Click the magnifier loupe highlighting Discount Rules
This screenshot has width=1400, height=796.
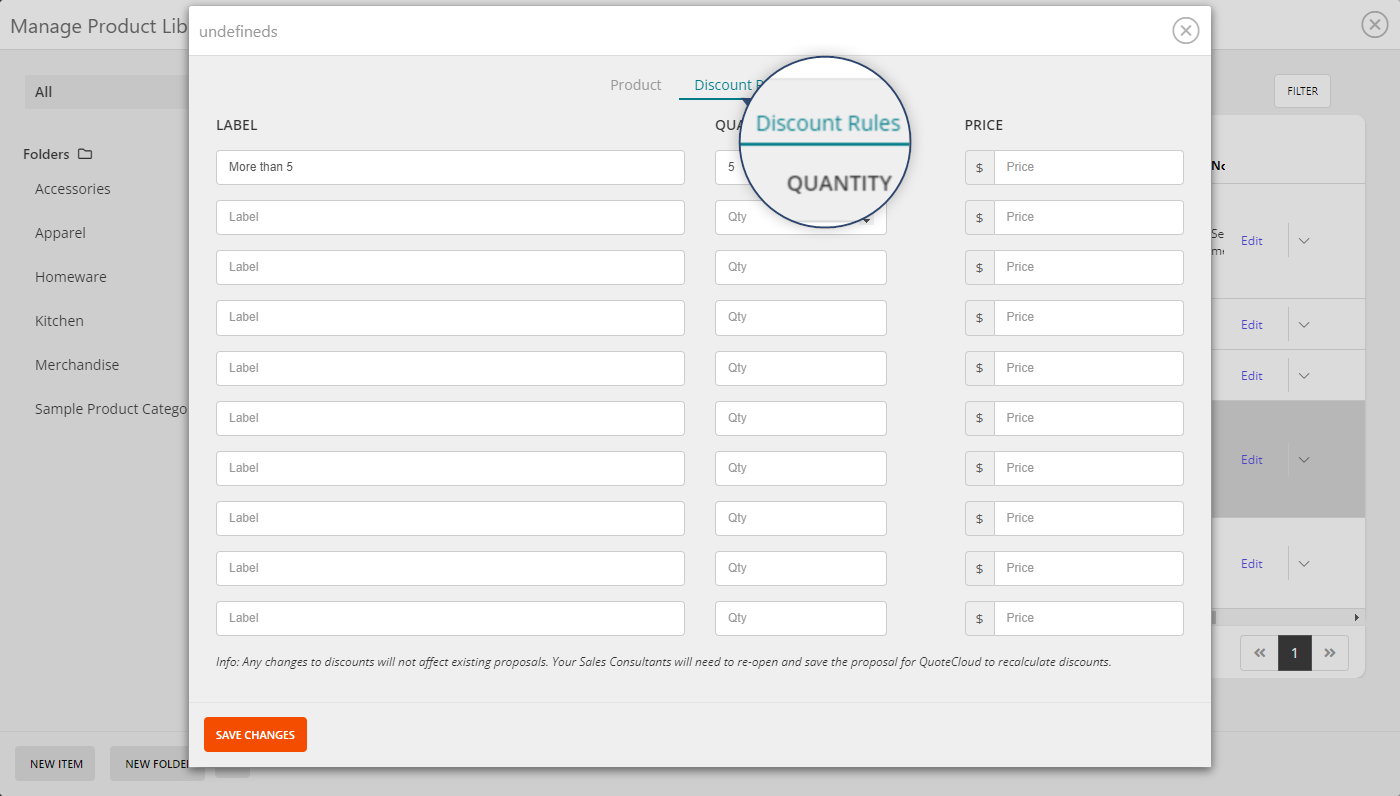point(825,143)
